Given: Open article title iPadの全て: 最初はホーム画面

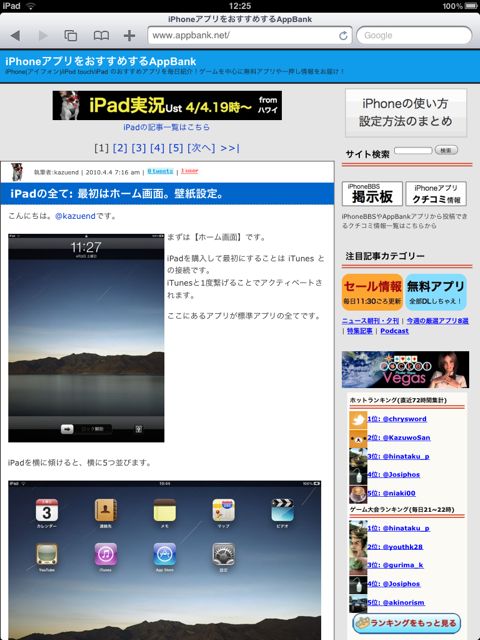Looking at the screenshot, I should (x=117, y=193).
